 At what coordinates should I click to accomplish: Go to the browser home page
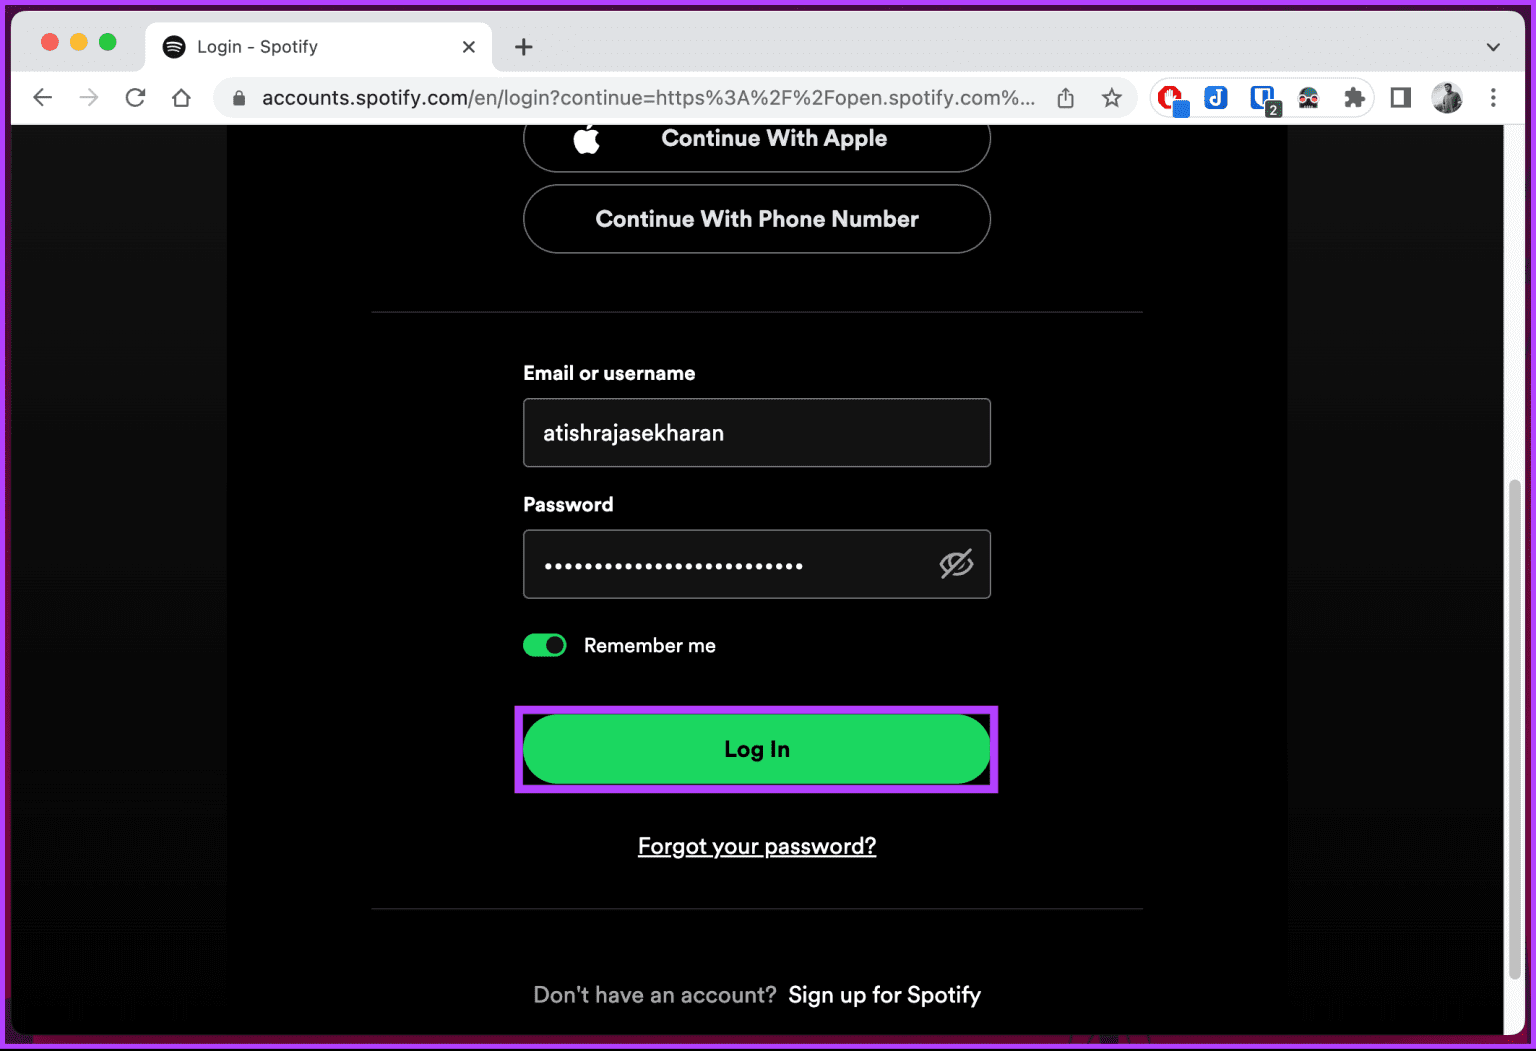tap(181, 98)
